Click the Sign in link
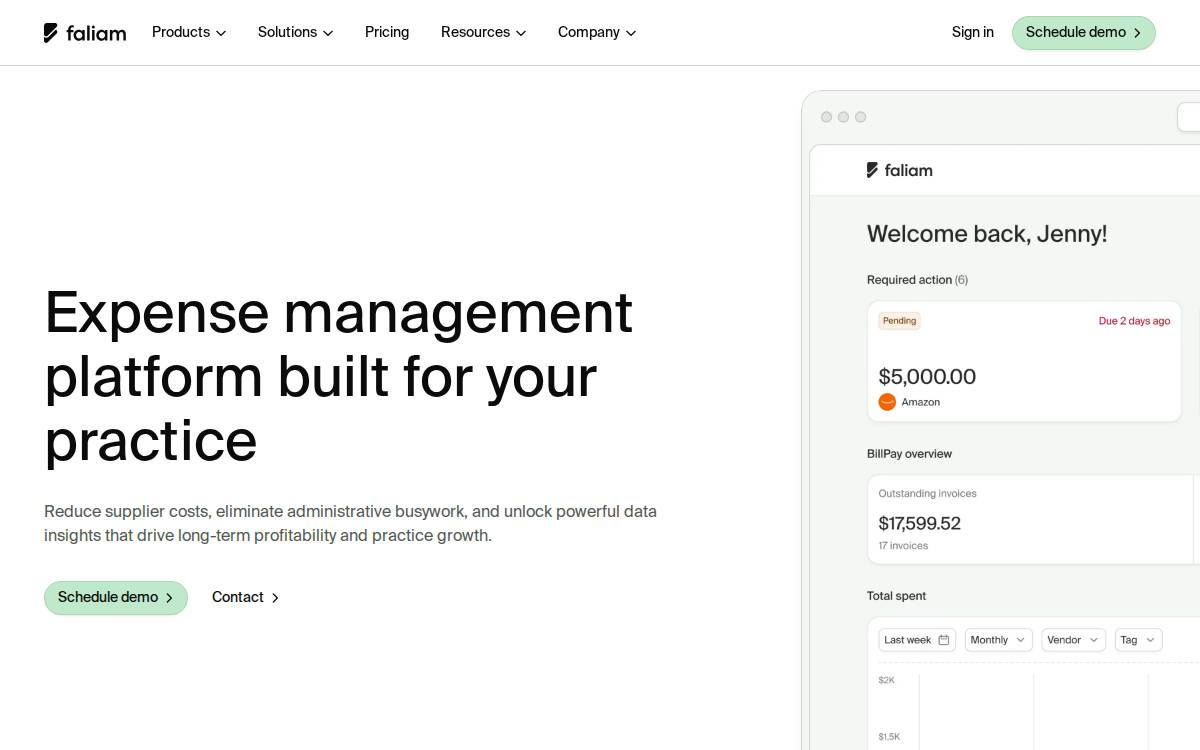Image resolution: width=1200 pixels, height=750 pixels. coord(973,32)
